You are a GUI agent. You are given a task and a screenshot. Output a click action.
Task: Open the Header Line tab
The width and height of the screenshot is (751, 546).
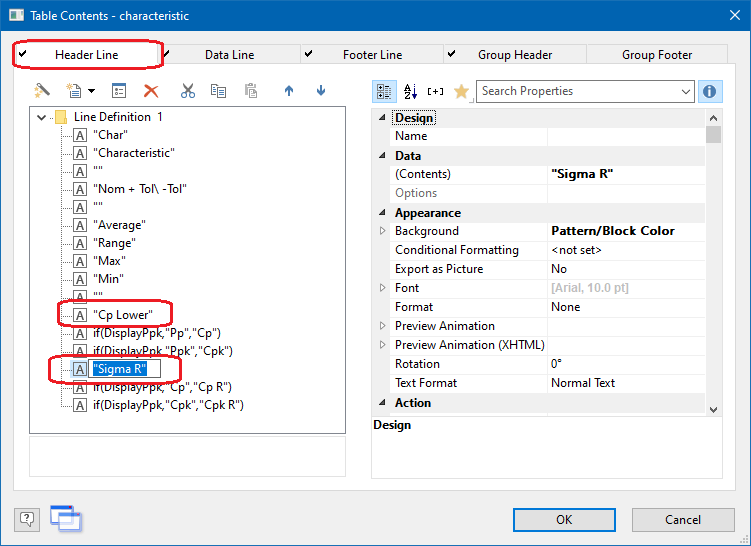point(87,55)
